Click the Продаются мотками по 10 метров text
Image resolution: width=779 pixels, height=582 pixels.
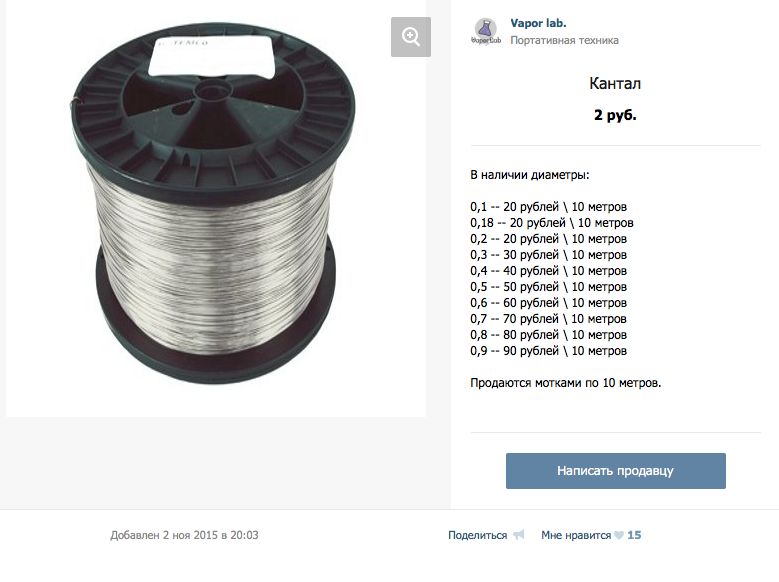(x=566, y=383)
